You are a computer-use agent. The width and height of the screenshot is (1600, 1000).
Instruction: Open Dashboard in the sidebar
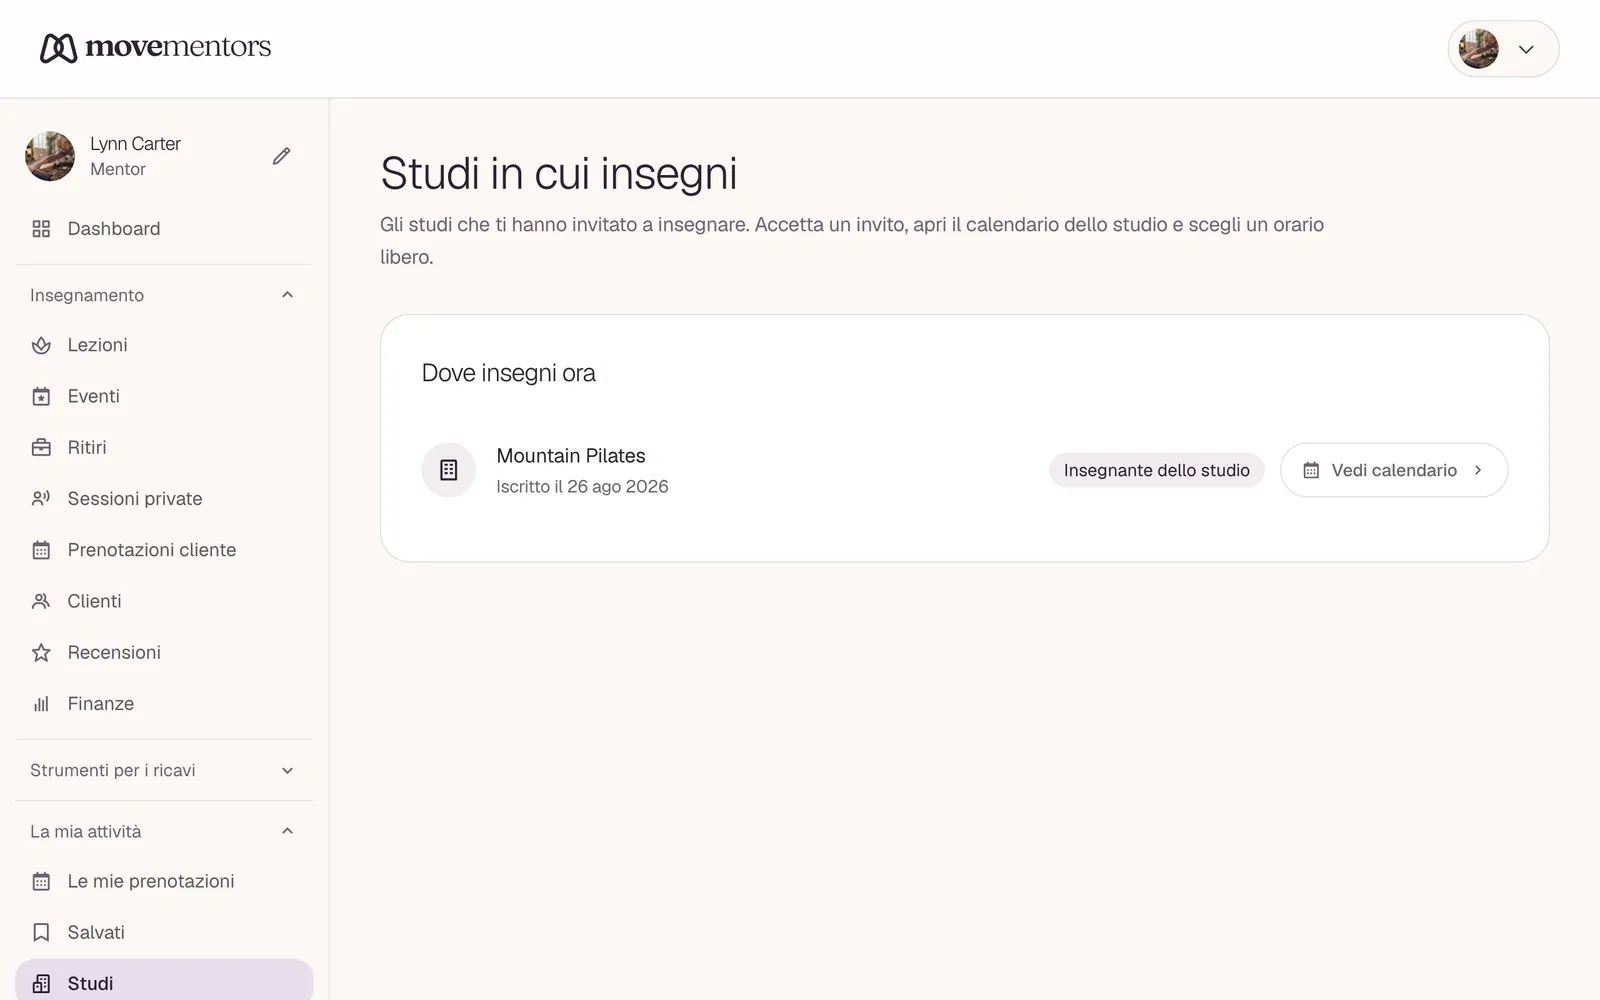pyautogui.click(x=164, y=229)
